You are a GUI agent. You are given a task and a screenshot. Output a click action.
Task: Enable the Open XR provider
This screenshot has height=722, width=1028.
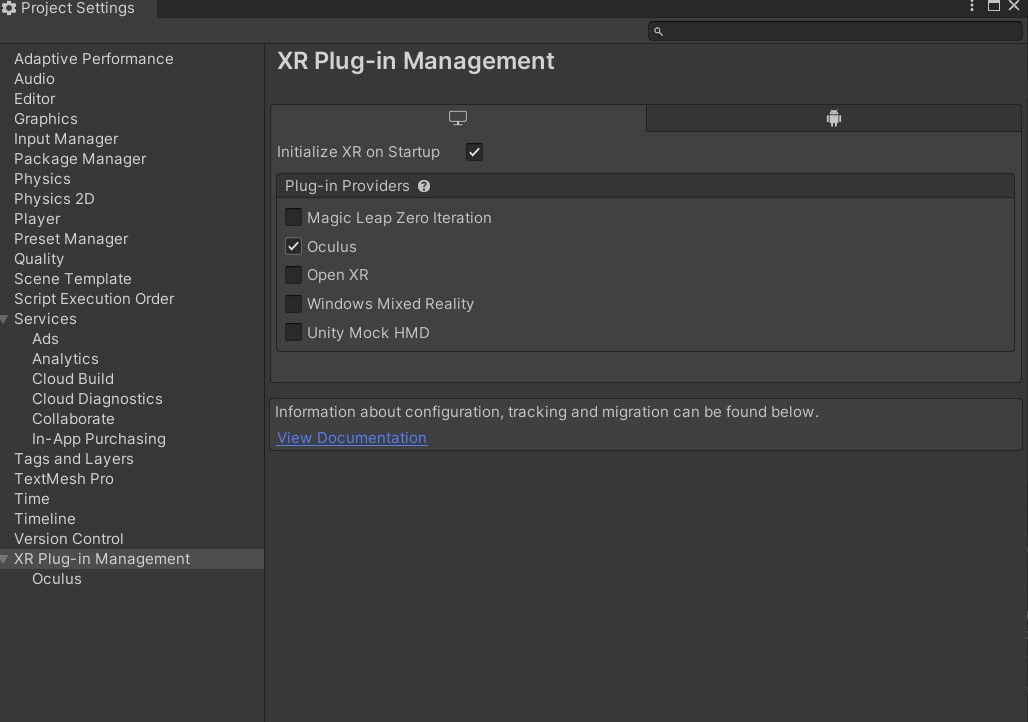tap(293, 275)
